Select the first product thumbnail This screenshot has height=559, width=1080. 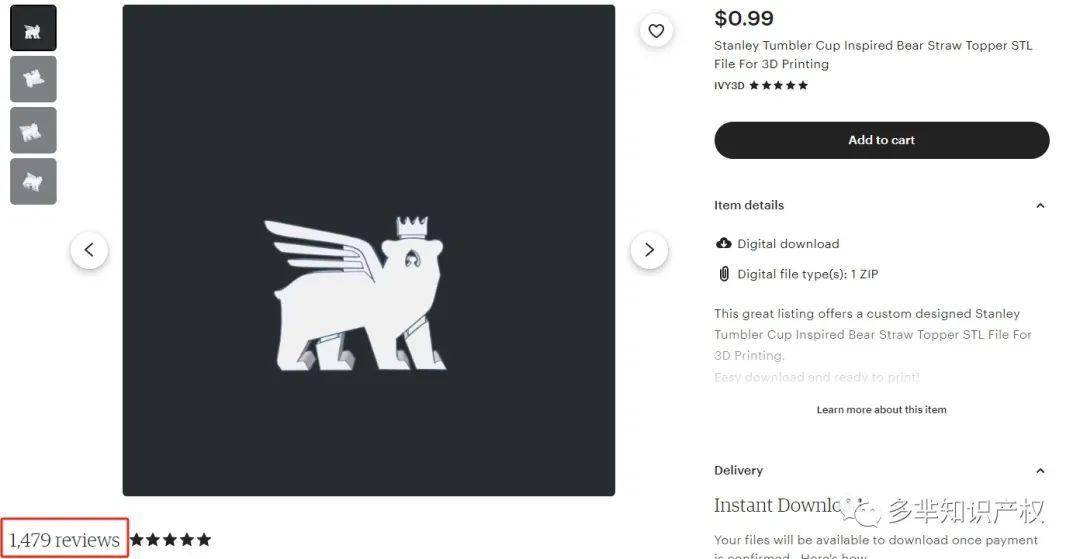tap(33, 28)
